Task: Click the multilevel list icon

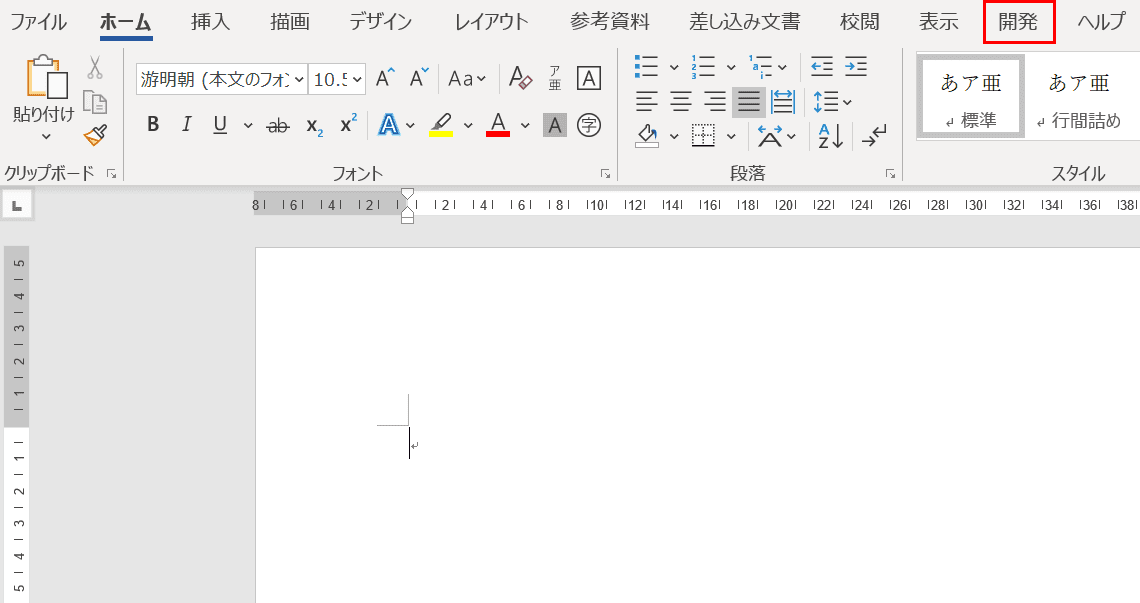Action: tap(760, 67)
